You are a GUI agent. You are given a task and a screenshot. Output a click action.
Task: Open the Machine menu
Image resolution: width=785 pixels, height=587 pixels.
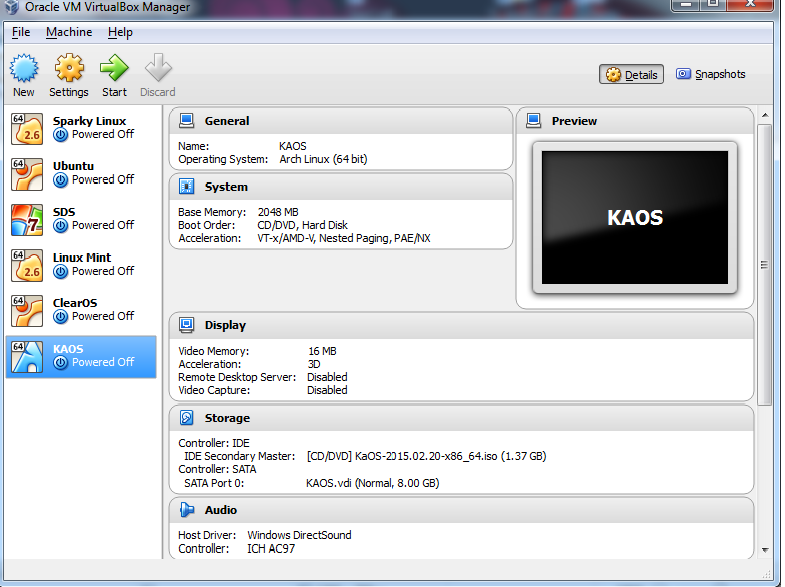[x=69, y=32]
